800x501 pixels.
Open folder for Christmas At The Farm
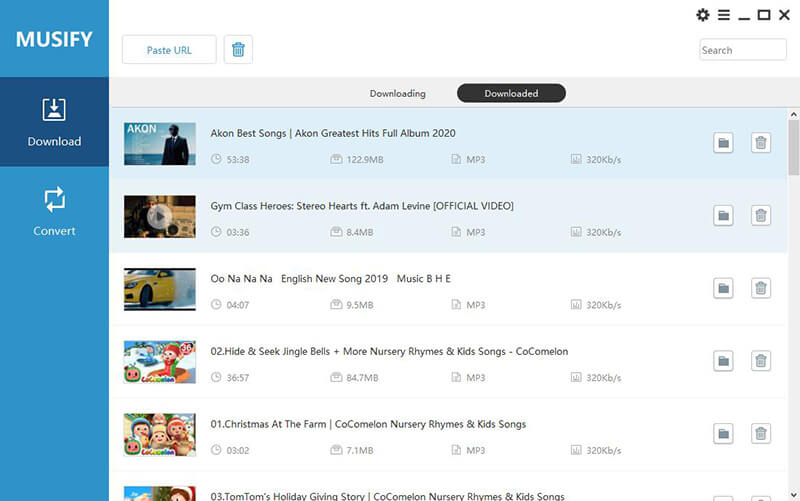[x=723, y=434]
